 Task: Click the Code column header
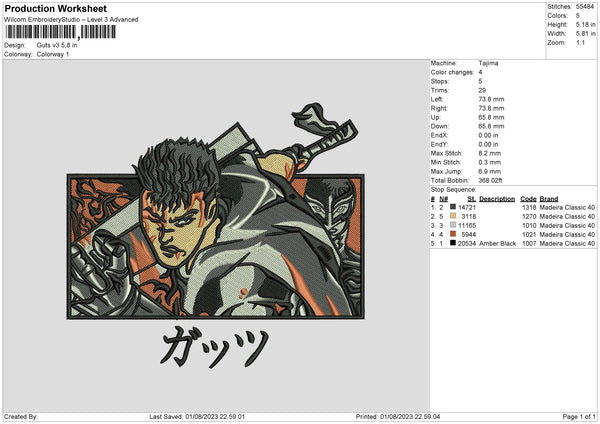point(528,198)
